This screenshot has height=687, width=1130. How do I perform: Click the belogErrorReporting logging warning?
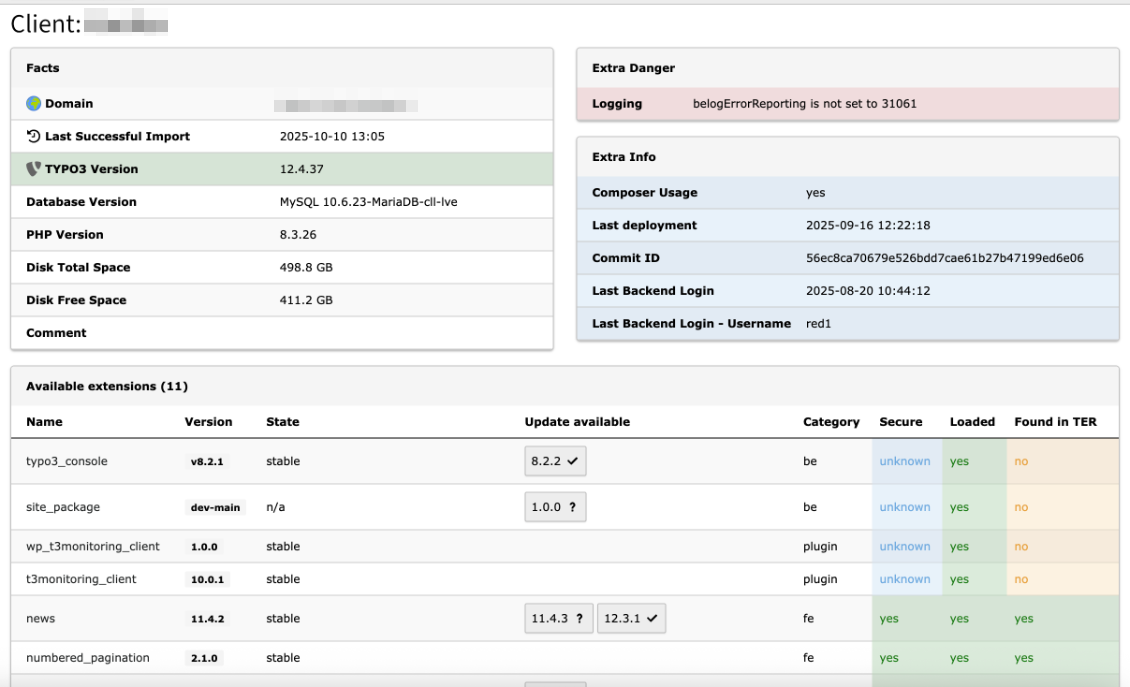pyautogui.click(x=804, y=104)
